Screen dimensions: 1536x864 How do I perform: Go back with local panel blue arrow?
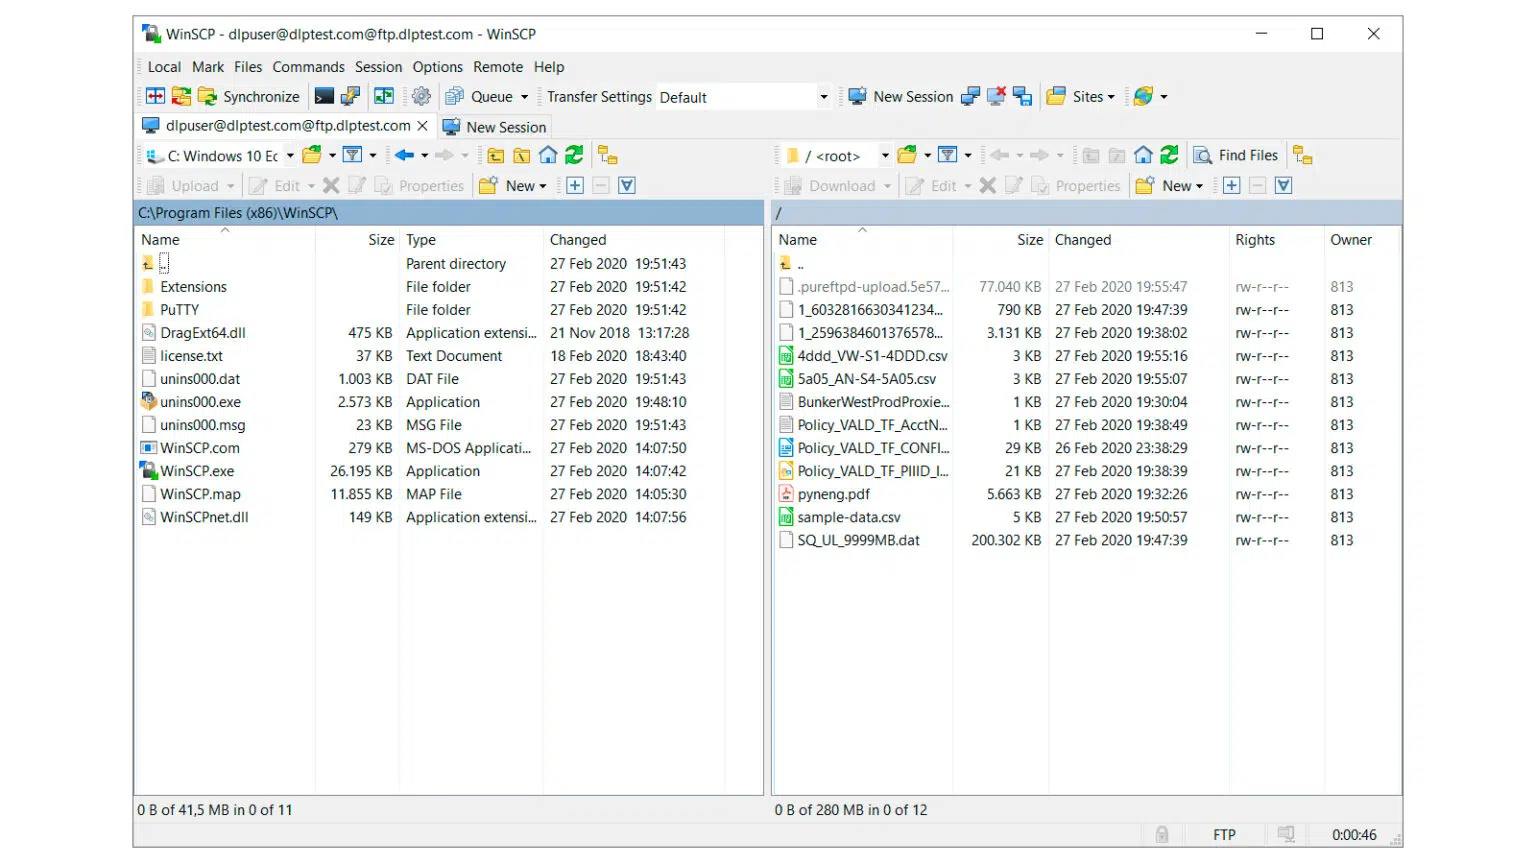[x=404, y=156]
